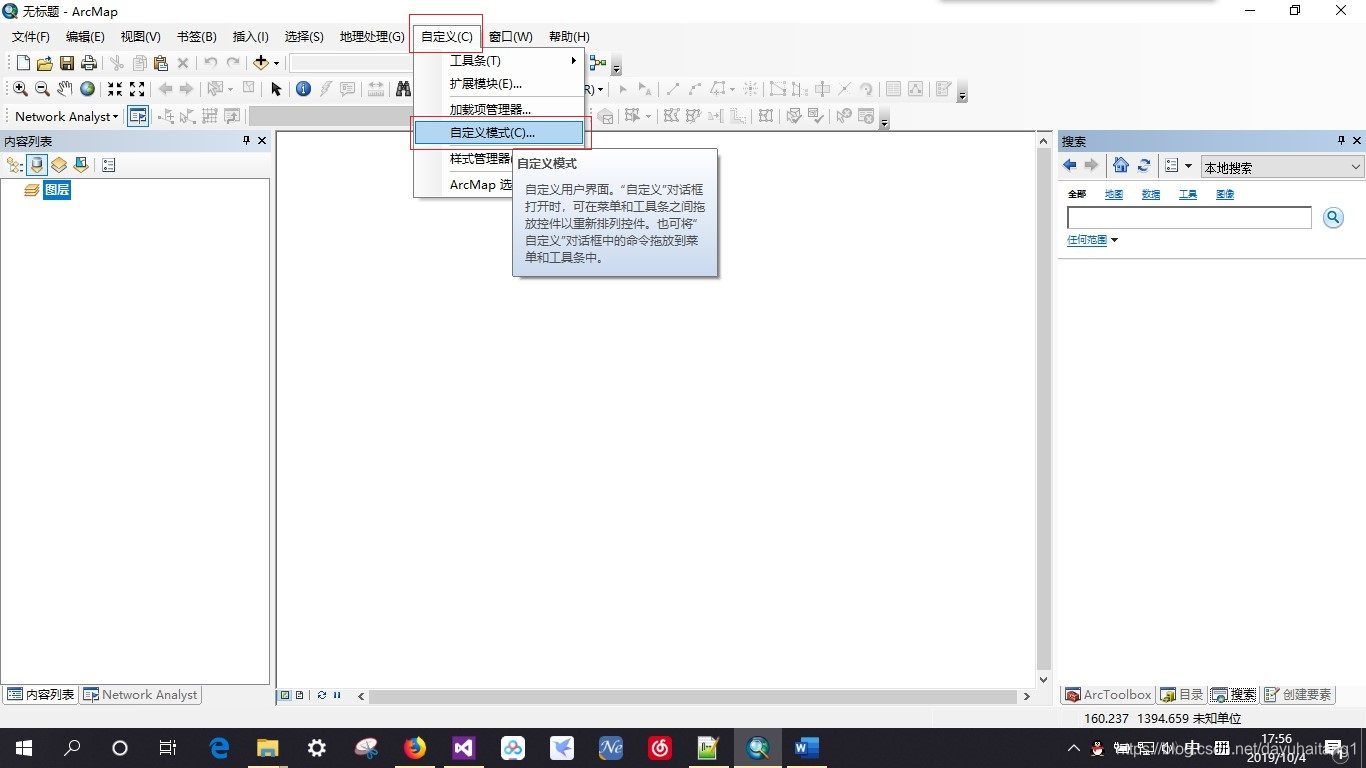Viewport: 1366px width, 768px height.
Task: Toggle the Network Analyst Window button
Action: 137,116
